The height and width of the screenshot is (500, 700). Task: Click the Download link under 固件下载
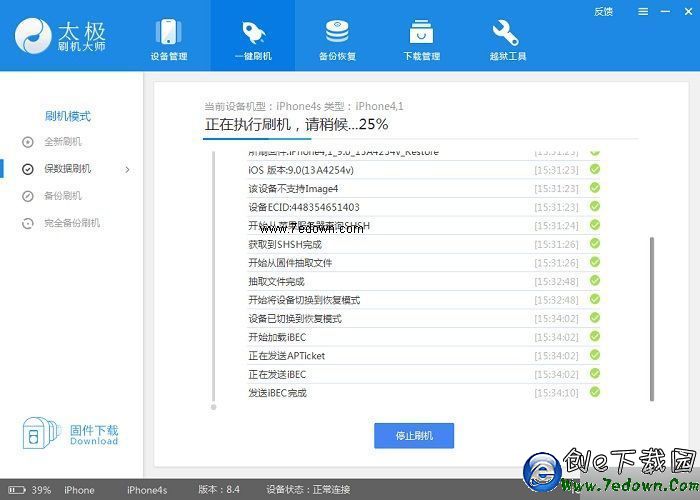tap(93, 441)
